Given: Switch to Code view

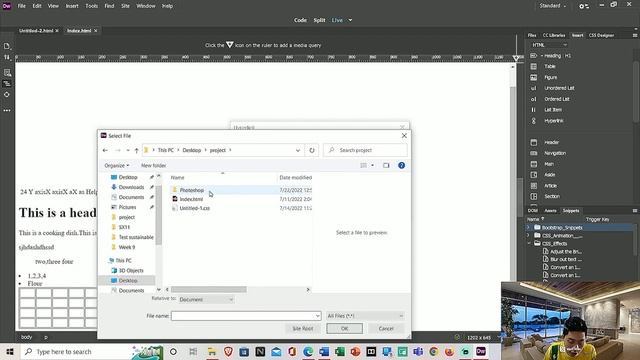Looking at the screenshot, I should 300,20.
